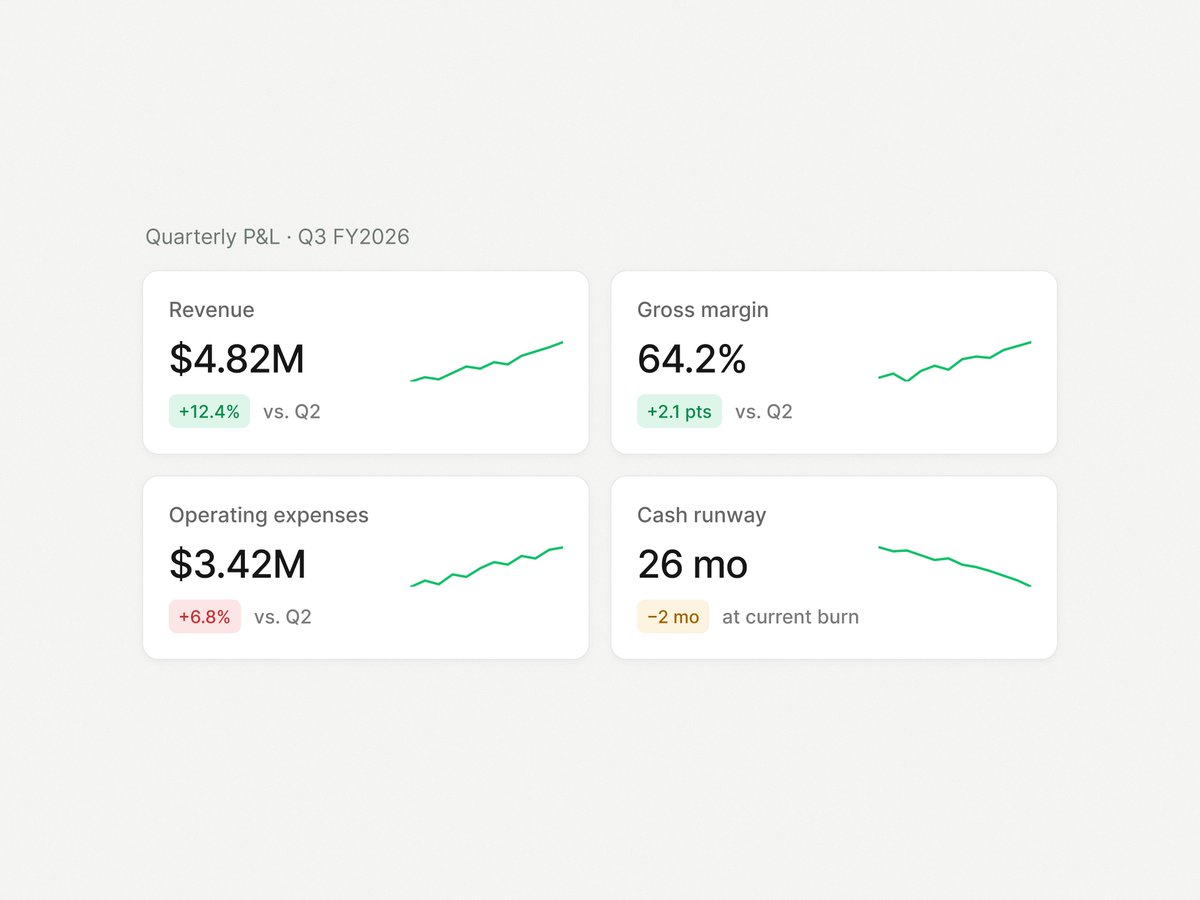Image resolution: width=1200 pixels, height=900 pixels.
Task: Open the Gross margin card title
Action: coord(703,310)
